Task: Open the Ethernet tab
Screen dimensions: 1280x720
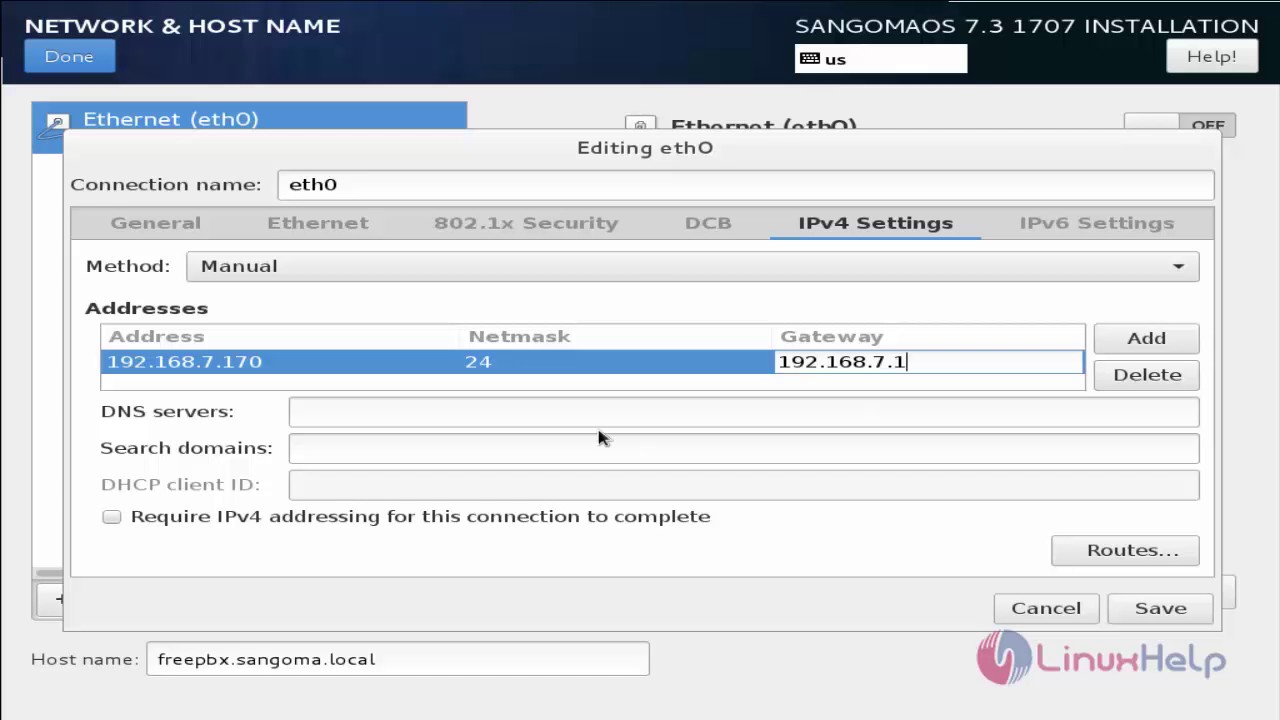Action: pos(318,223)
